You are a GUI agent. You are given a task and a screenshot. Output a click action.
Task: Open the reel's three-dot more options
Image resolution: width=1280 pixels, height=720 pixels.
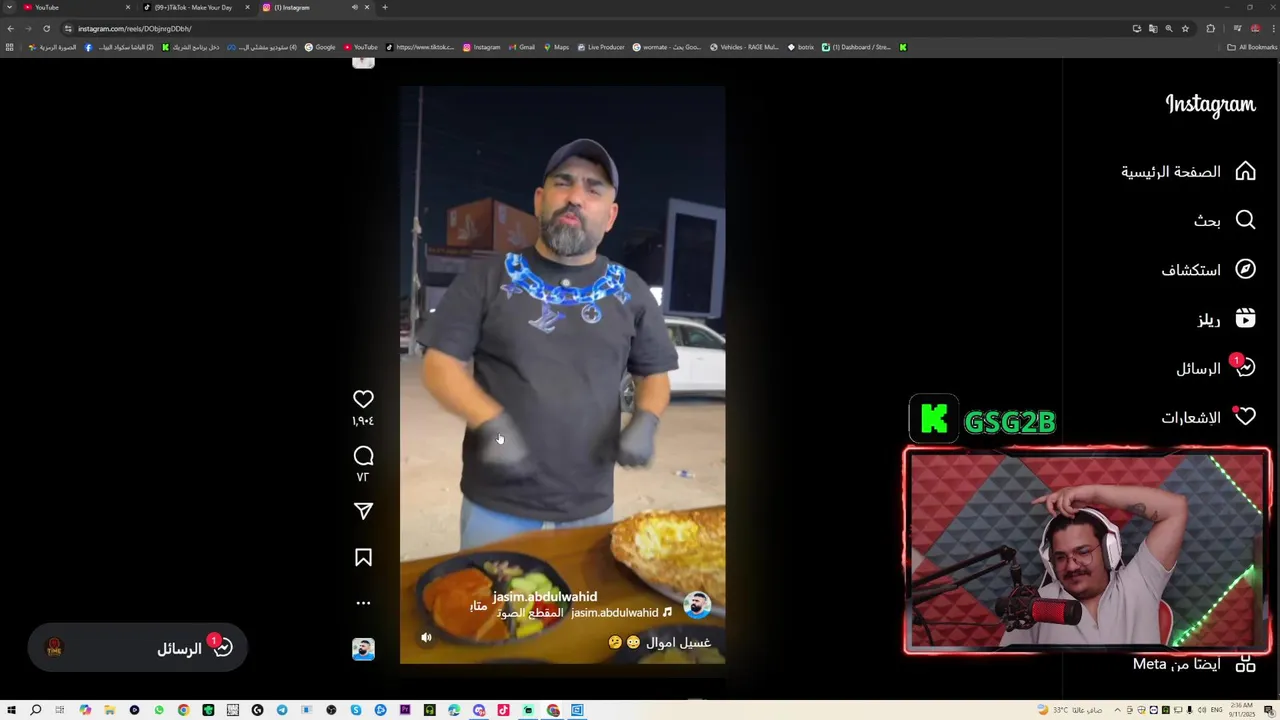coord(363,603)
